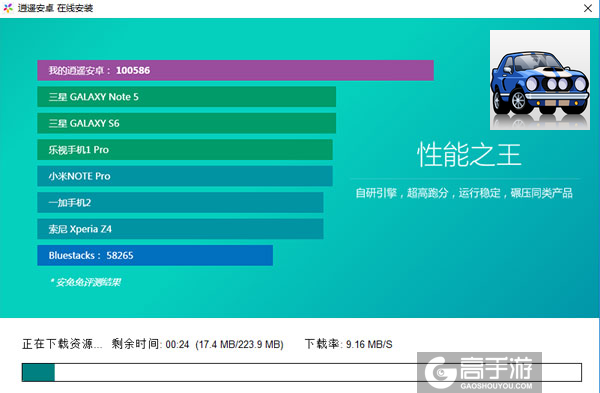
Task: Click the 小米NOTE Pro bar
Action: [185, 176]
